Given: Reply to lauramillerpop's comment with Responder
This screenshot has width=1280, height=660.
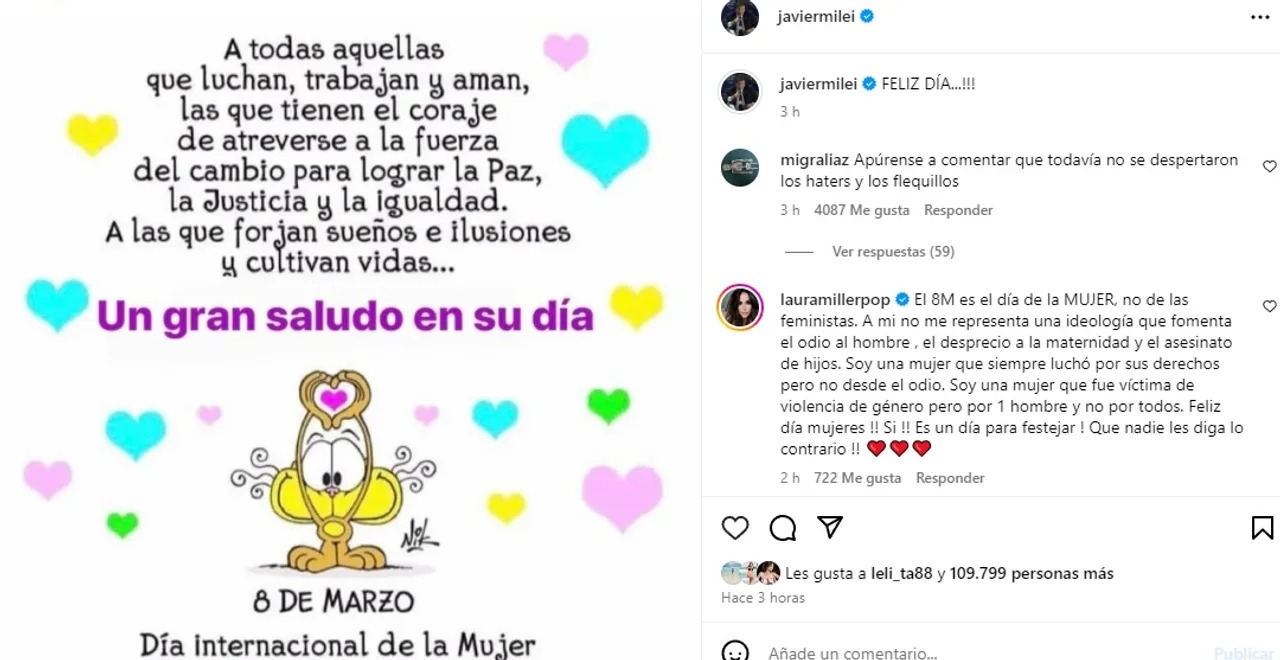Looking at the screenshot, I should (x=950, y=478).
